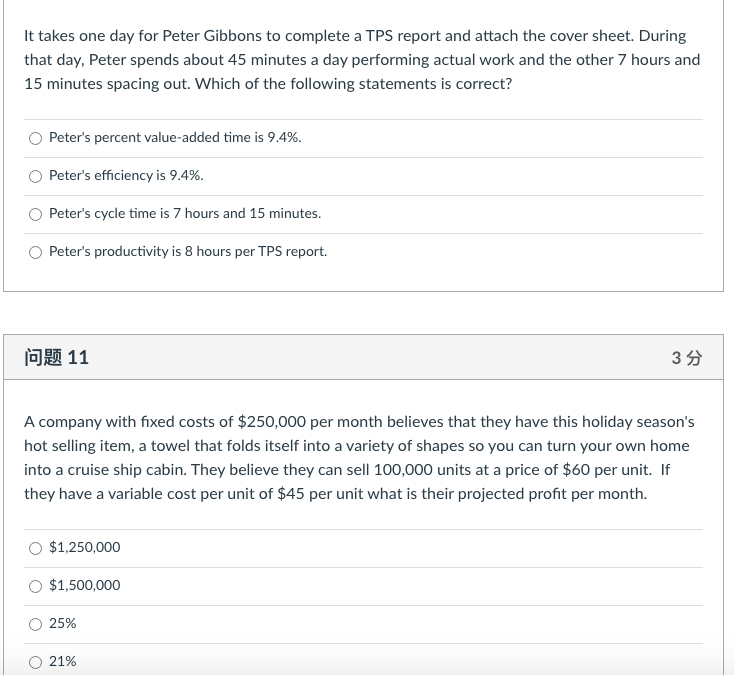The image size is (734, 675).
Task: Choose radio for cycle time 7 hours 15 minutes
Action: 36,214
